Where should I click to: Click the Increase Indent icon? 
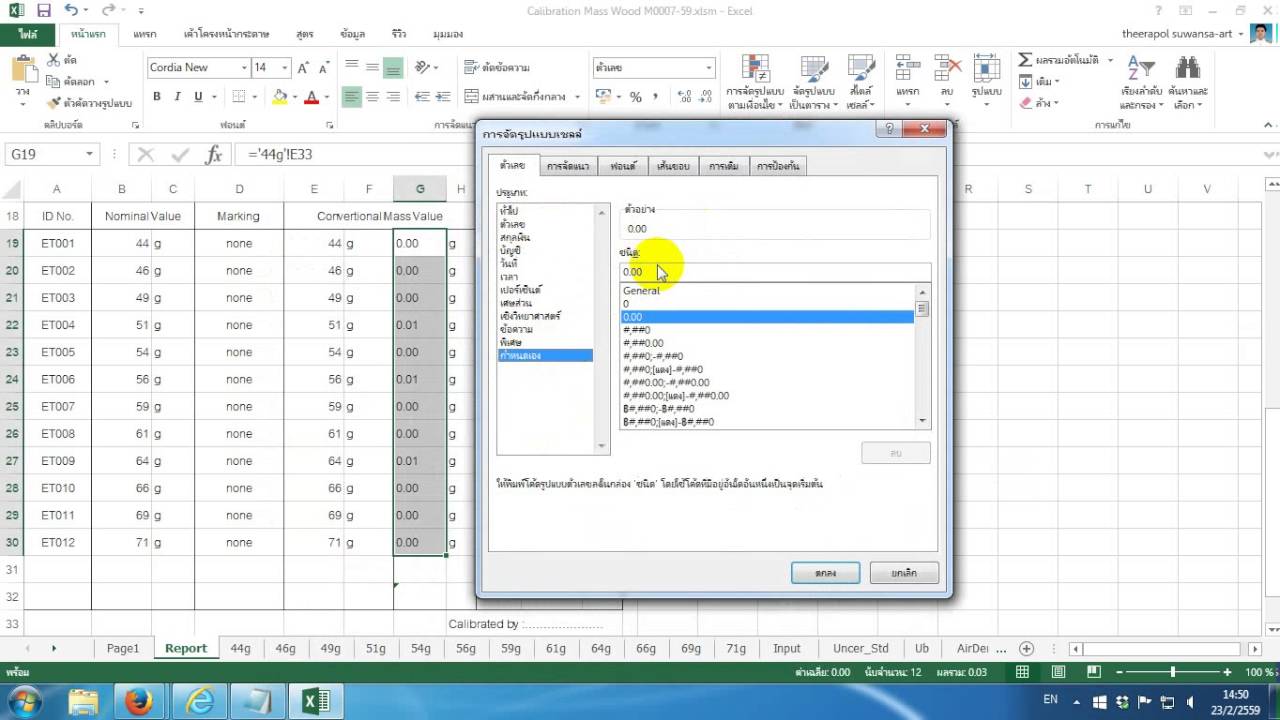click(x=444, y=97)
